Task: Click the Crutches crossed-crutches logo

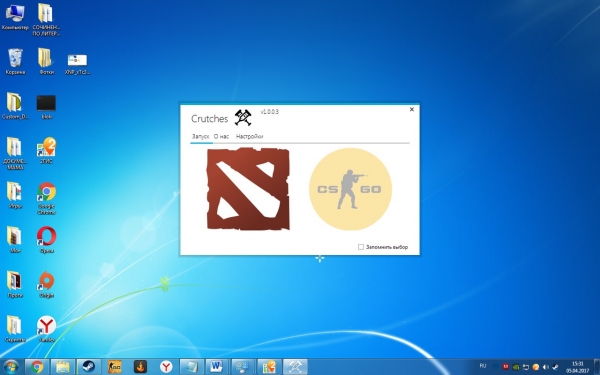Action: [x=243, y=117]
